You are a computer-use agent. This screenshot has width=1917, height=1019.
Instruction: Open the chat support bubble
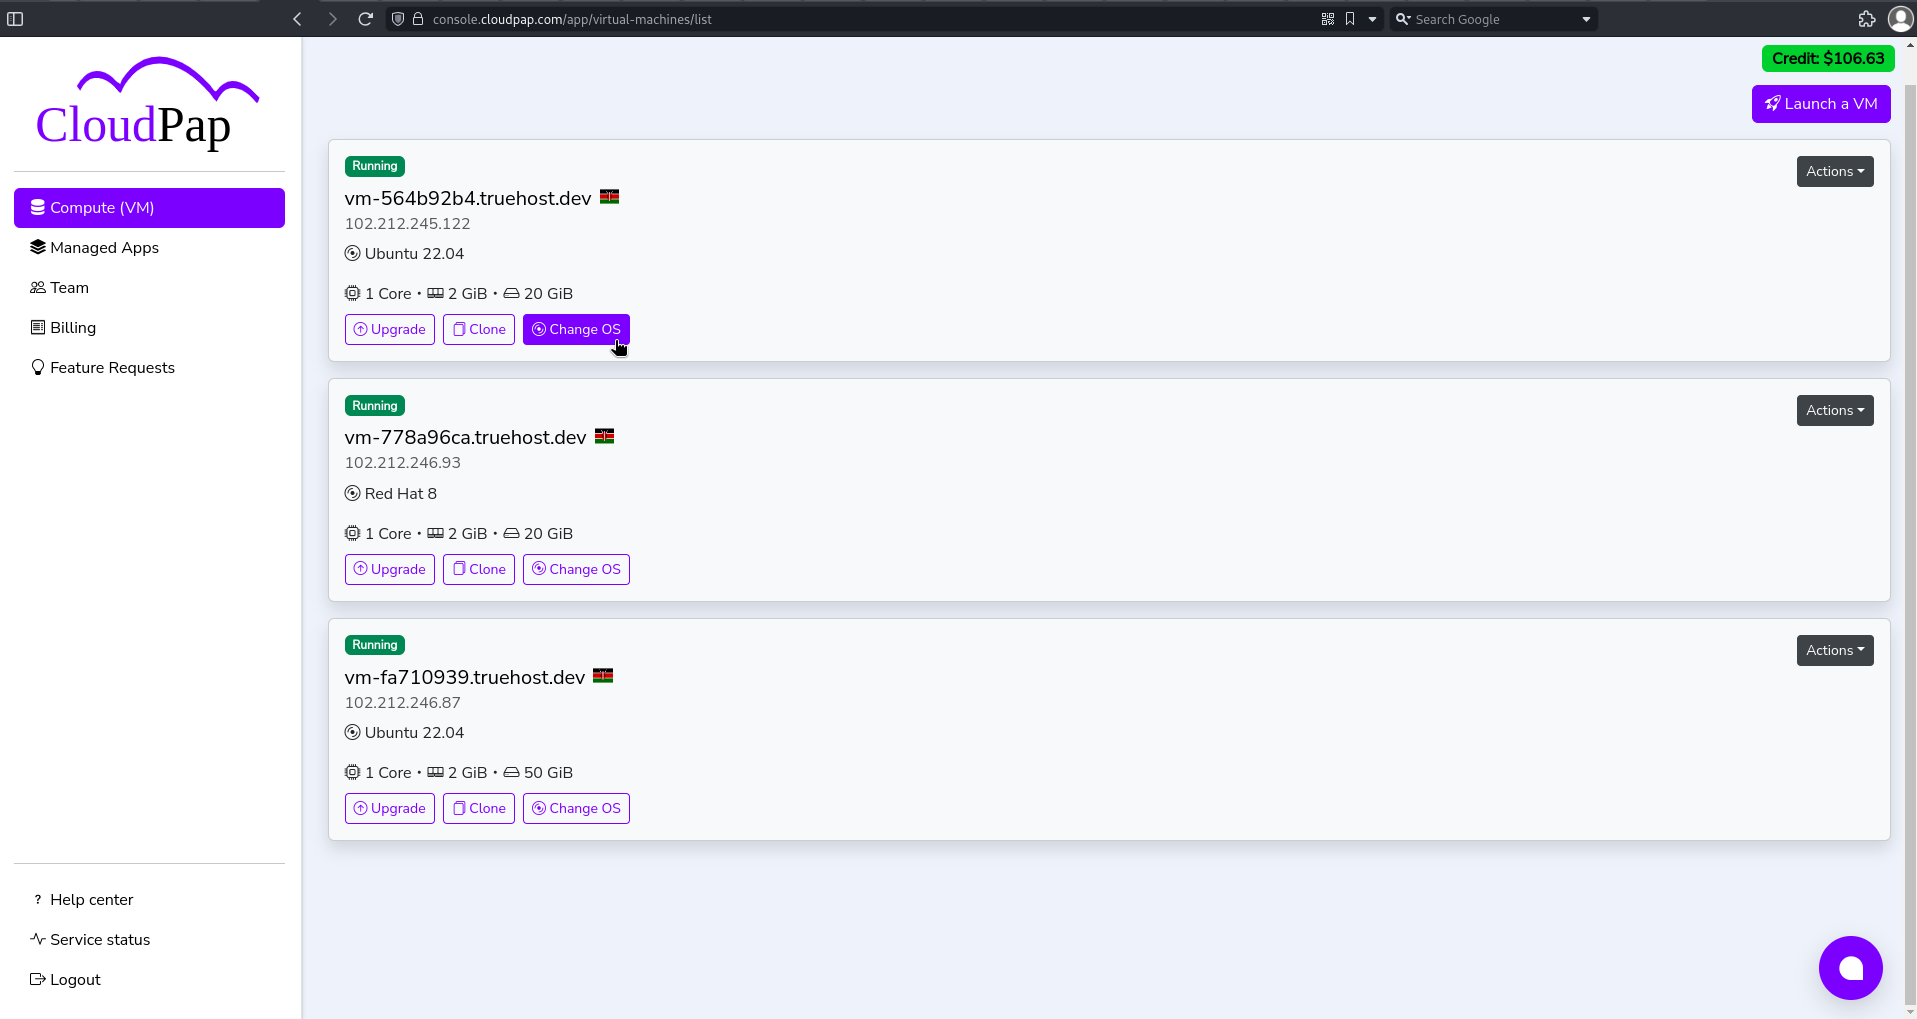(x=1849, y=967)
